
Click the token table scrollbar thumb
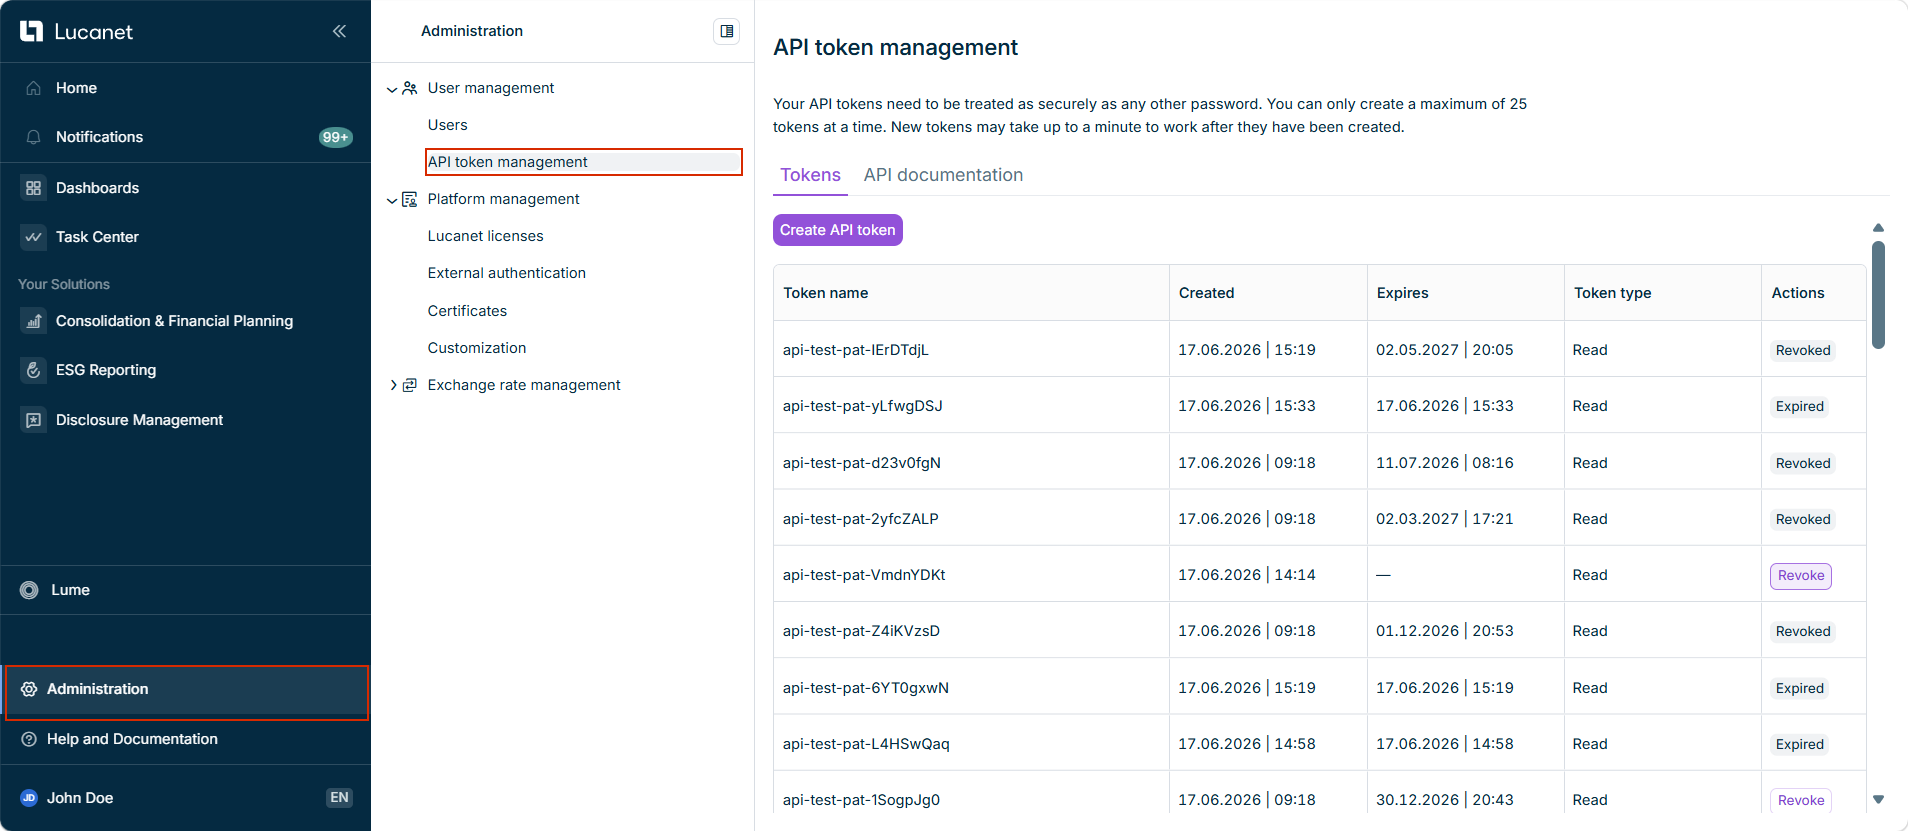pos(1878,295)
